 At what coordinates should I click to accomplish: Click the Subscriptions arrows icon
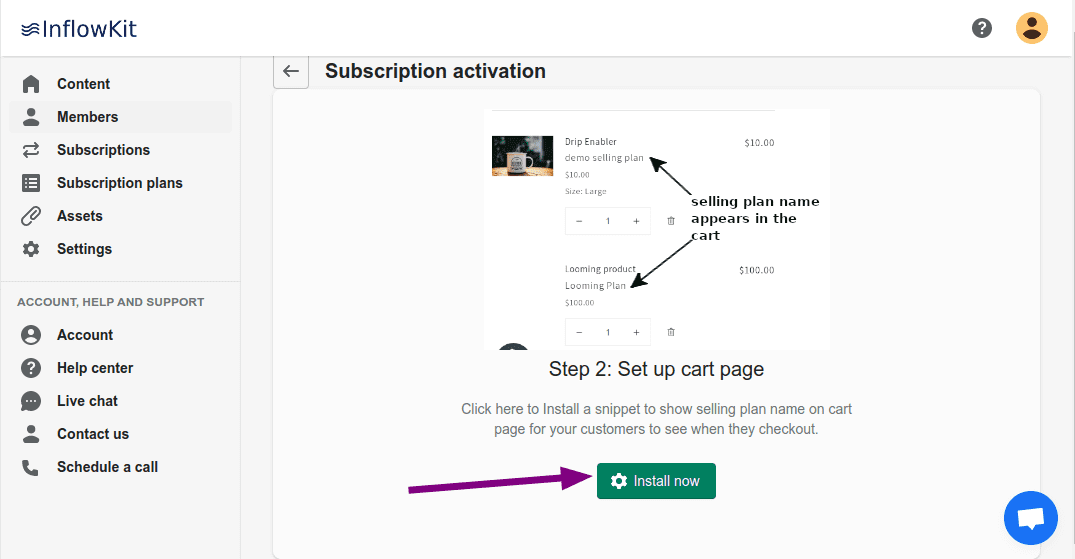[x=31, y=150]
